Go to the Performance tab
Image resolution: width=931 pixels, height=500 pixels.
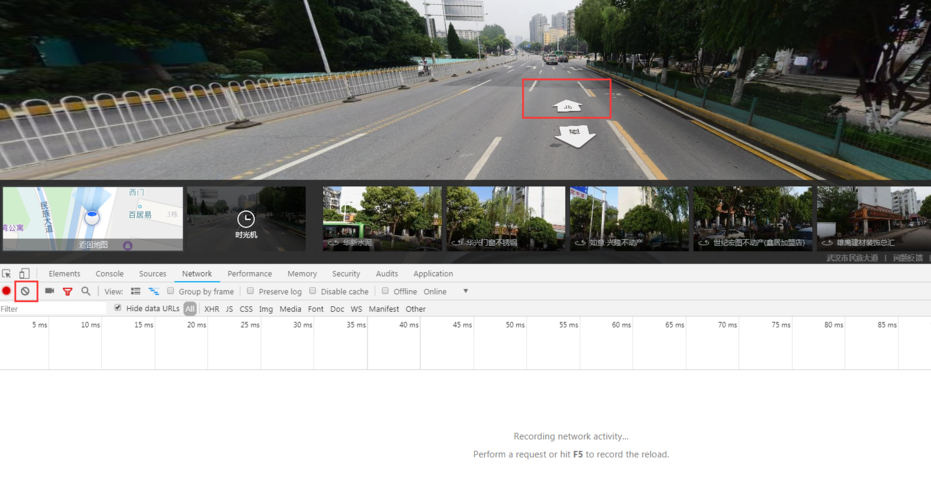pos(249,274)
